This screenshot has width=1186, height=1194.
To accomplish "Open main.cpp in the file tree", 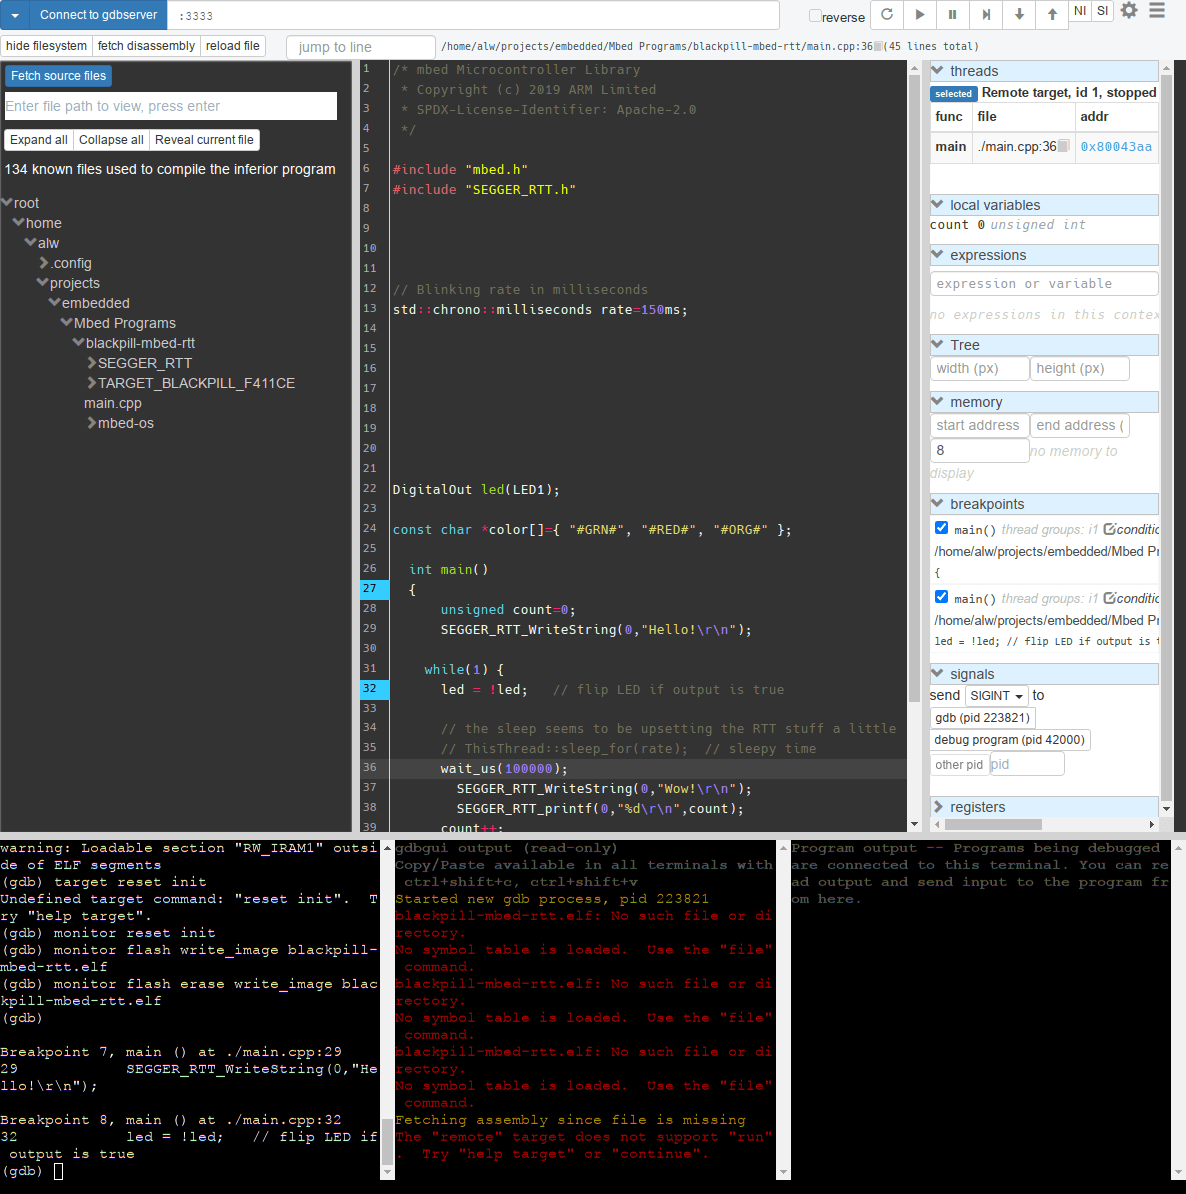I will [x=113, y=403].
